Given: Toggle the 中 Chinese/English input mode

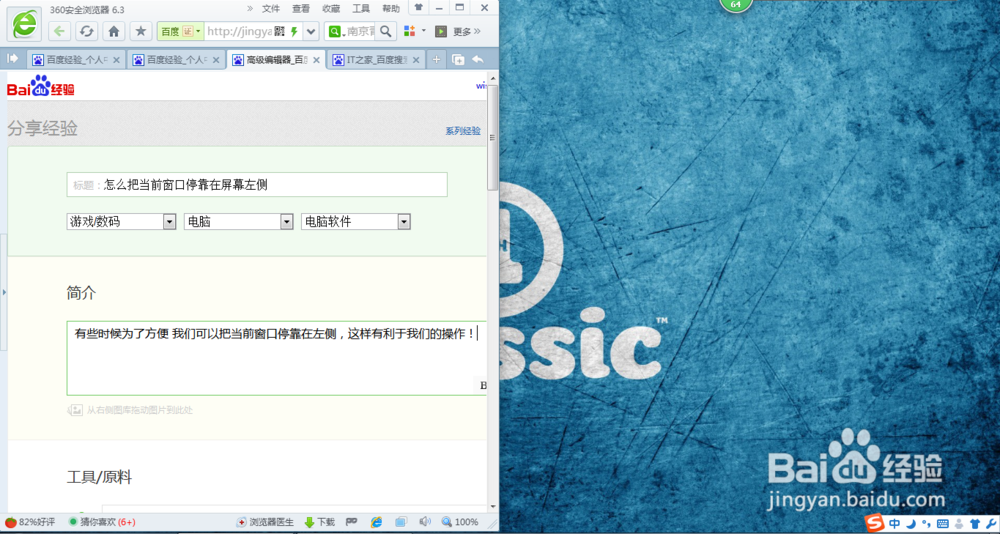Looking at the screenshot, I should tap(895, 524).
